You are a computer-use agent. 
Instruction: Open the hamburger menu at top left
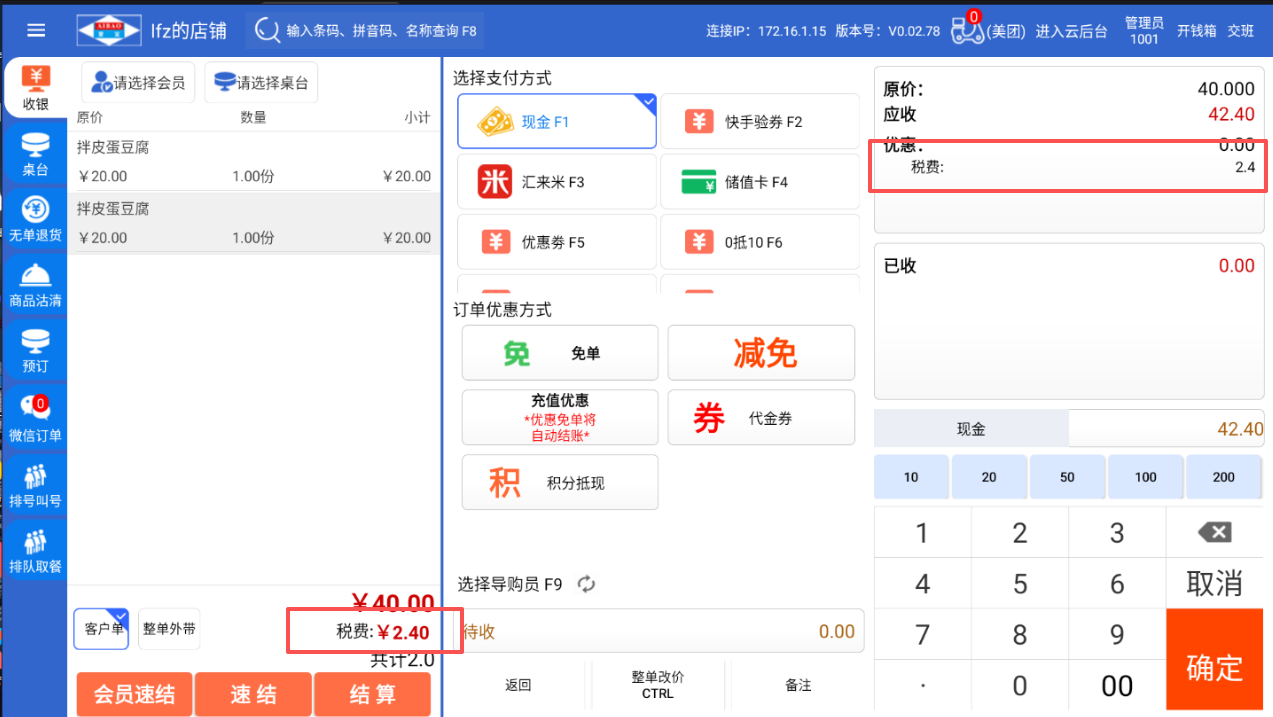click(x=36, y=30)
